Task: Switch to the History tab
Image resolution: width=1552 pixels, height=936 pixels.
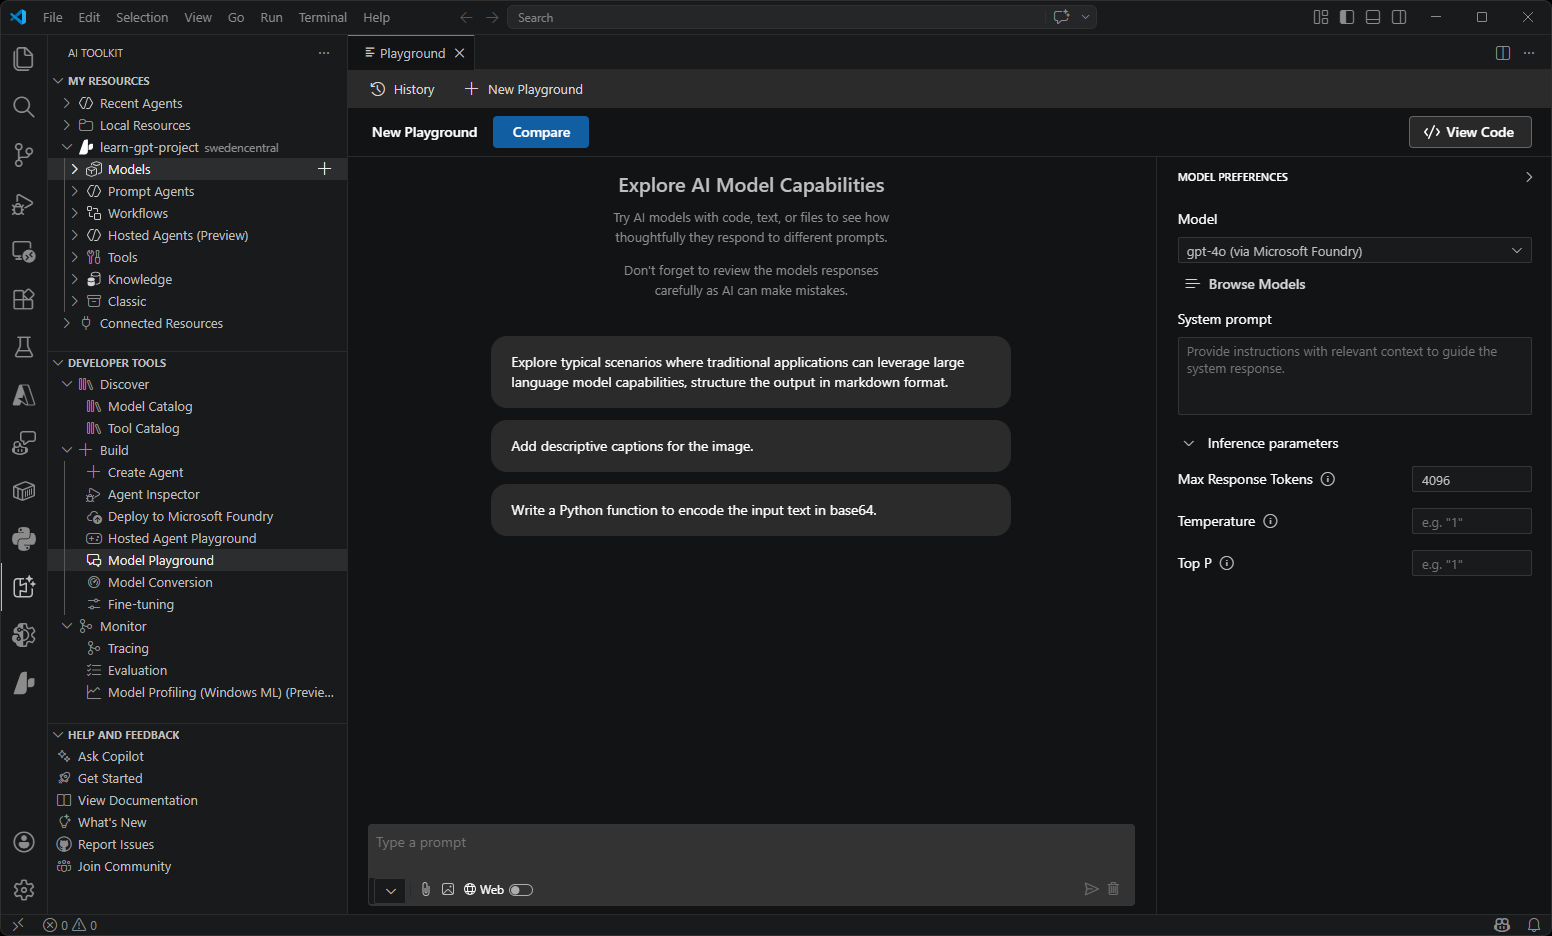Action: coord(402,89)
